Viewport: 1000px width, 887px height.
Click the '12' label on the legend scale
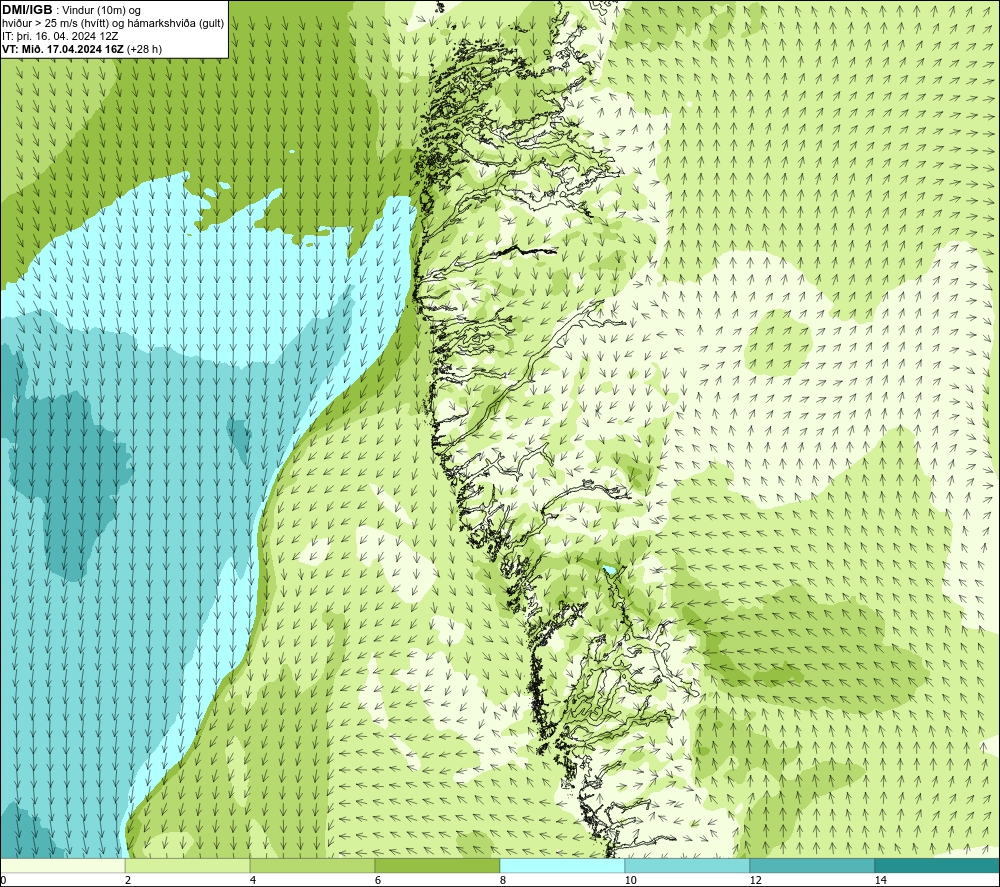click(755, 881)
